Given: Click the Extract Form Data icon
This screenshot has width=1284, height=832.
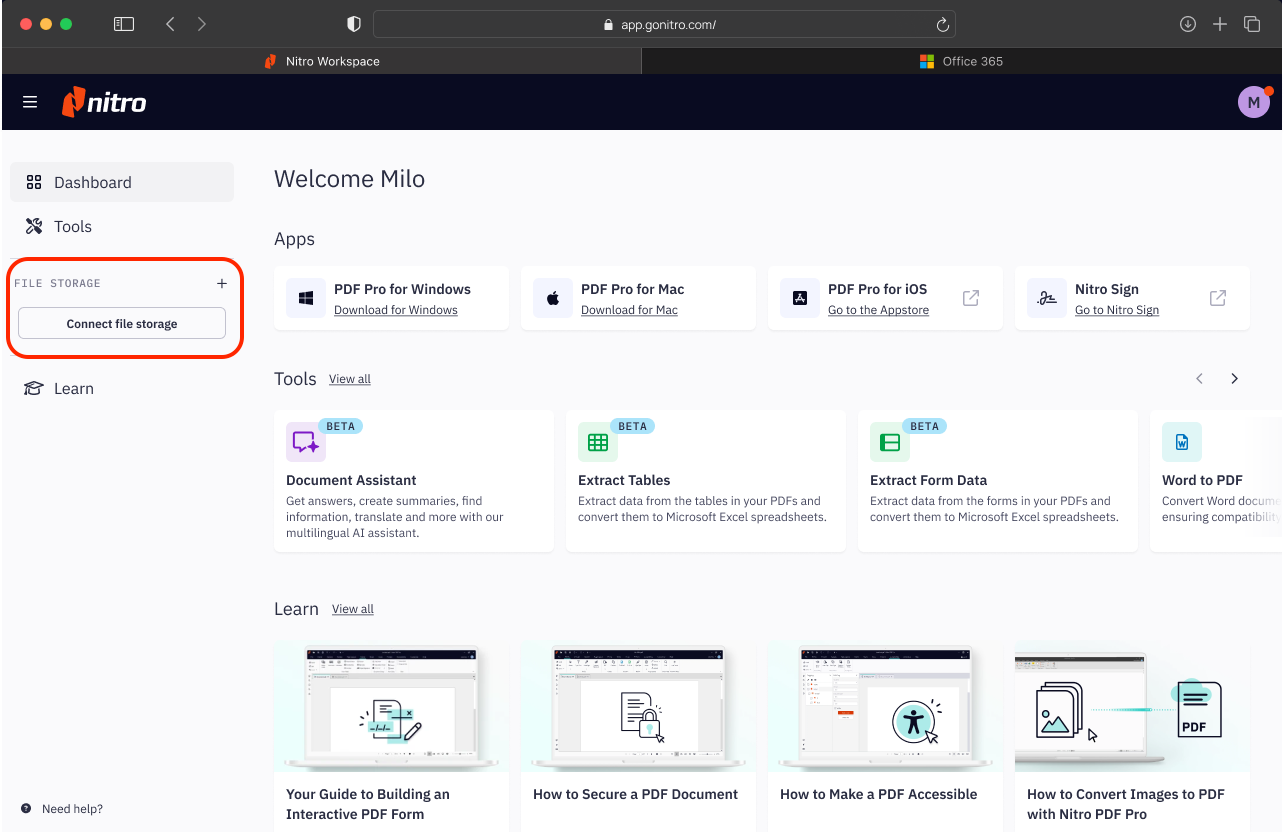Looking at the screenshot, I should pyautogui.click(x=889, y=442).
